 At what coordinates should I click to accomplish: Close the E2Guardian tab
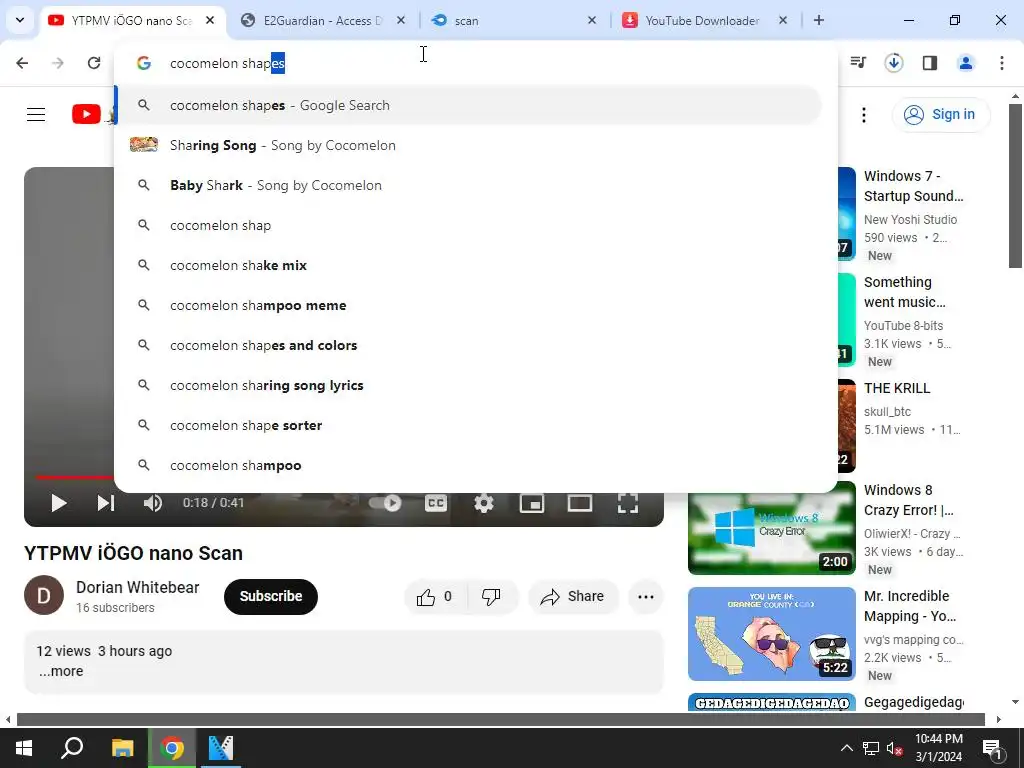[401, 20]
